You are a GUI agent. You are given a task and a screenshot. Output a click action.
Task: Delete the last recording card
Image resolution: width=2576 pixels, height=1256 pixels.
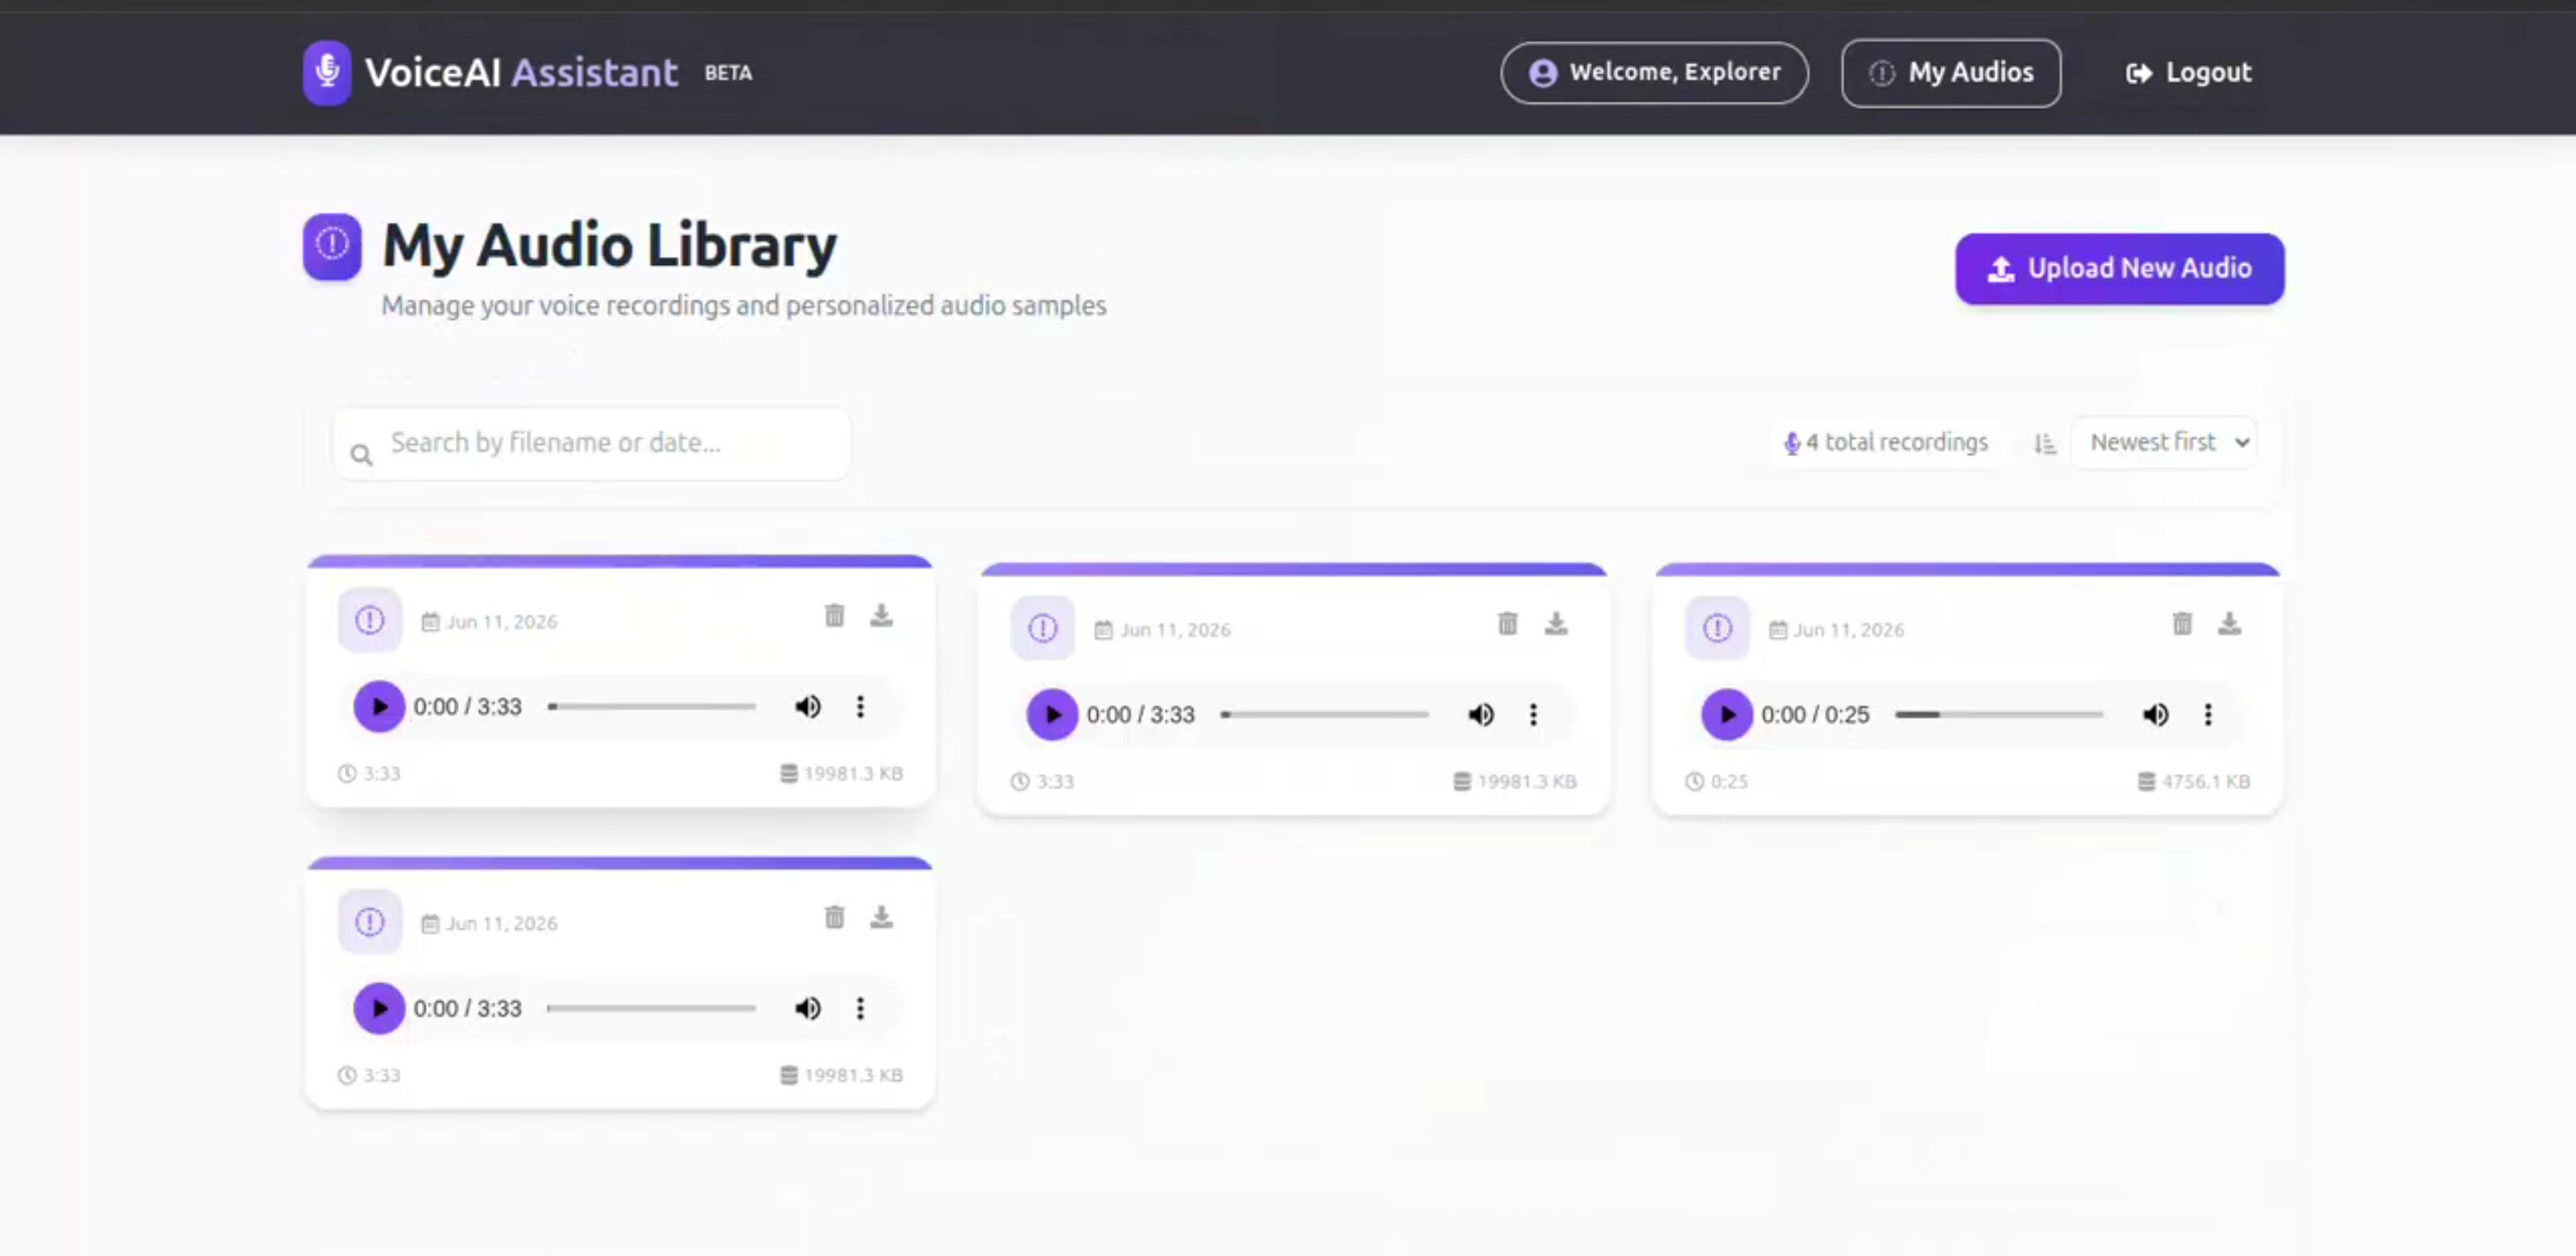(x=834, y=917)
